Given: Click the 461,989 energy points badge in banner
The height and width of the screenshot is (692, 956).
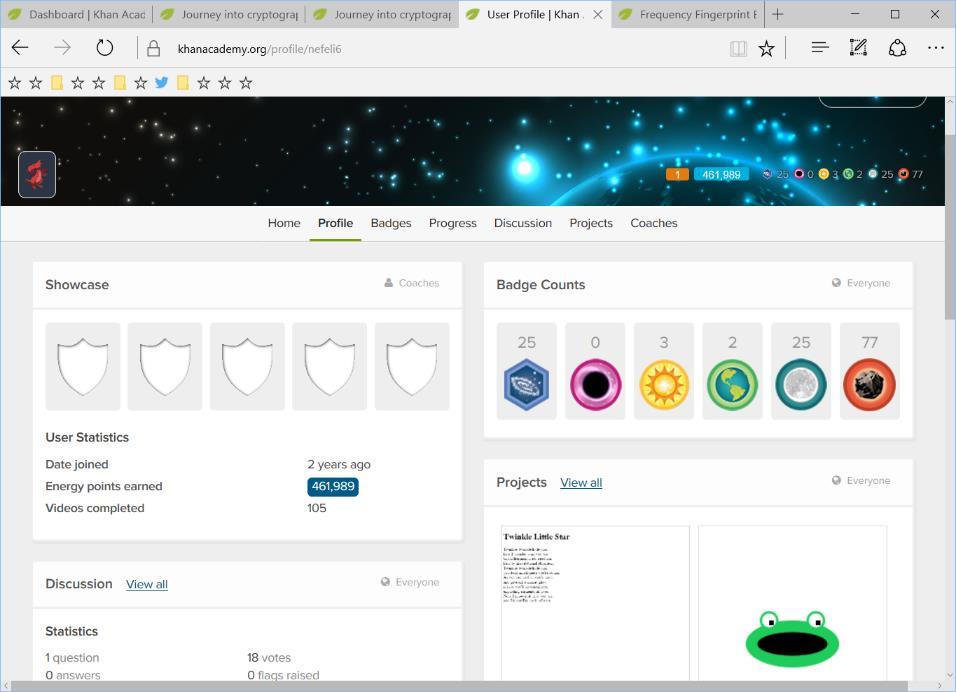Looking at the screenshot, I should [x=721, y=174].
